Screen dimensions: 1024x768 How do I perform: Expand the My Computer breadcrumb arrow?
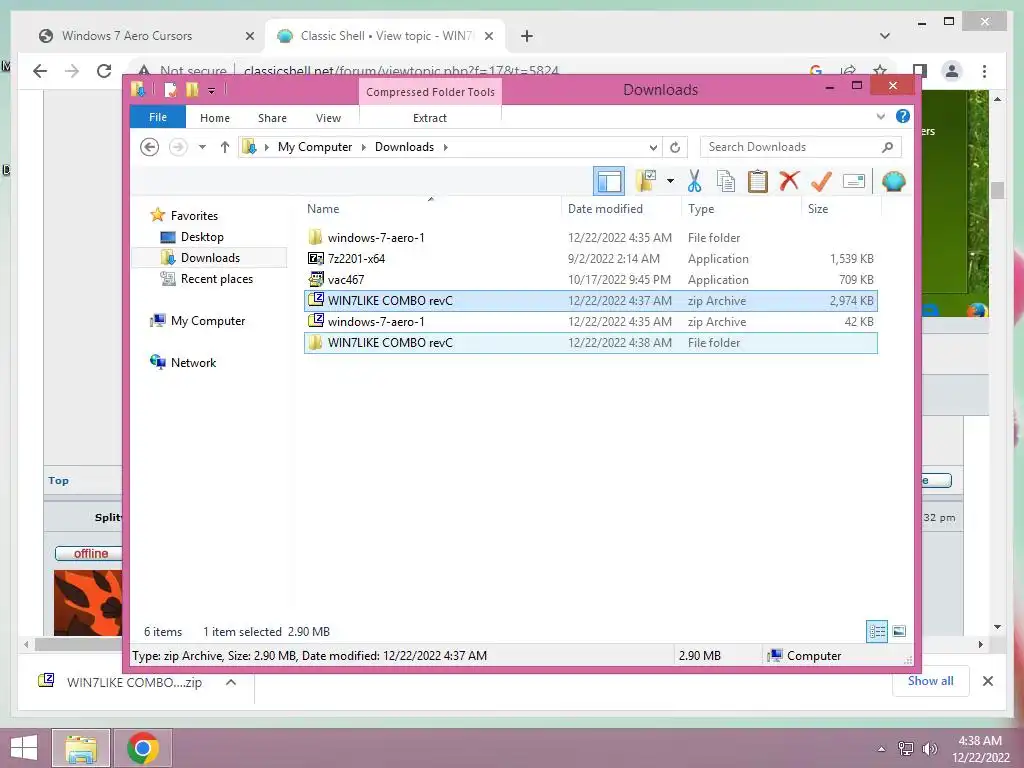coord(364,147)
